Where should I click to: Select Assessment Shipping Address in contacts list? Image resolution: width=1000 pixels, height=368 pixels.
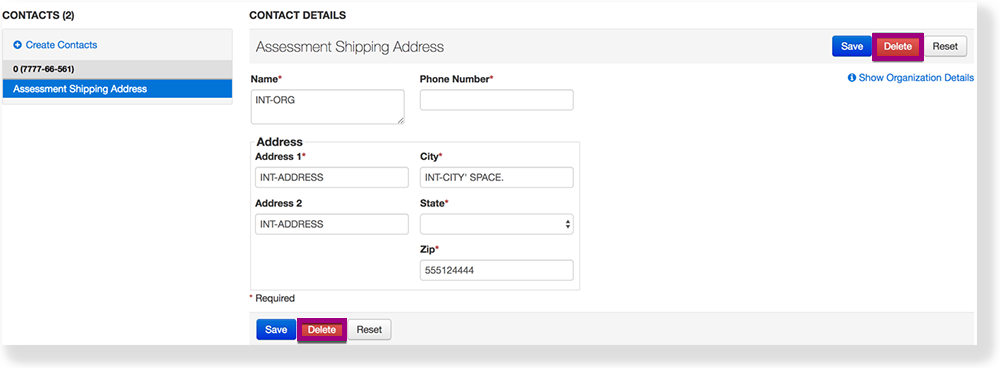click(117, 89)
